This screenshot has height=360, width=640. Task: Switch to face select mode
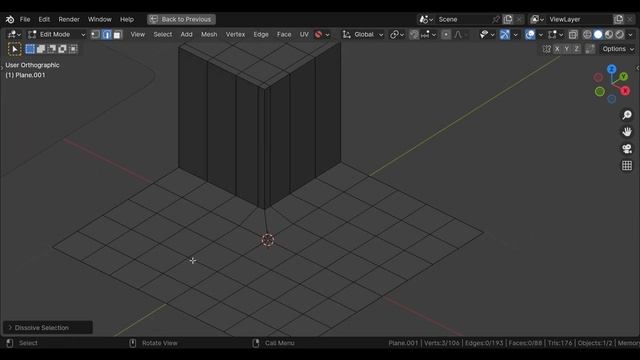point(118,35)
